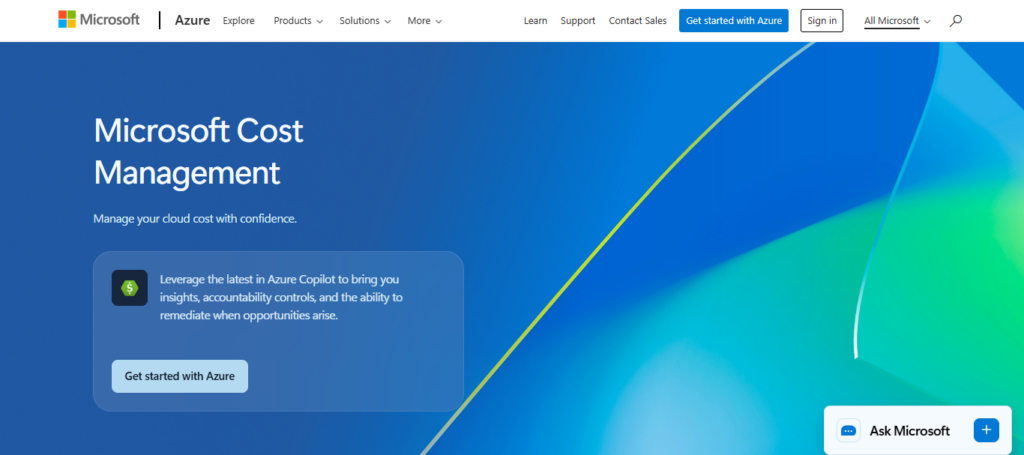Expand the More dropdown menu
Screen dimensions: 1024x455
click(x=424, y=21)
